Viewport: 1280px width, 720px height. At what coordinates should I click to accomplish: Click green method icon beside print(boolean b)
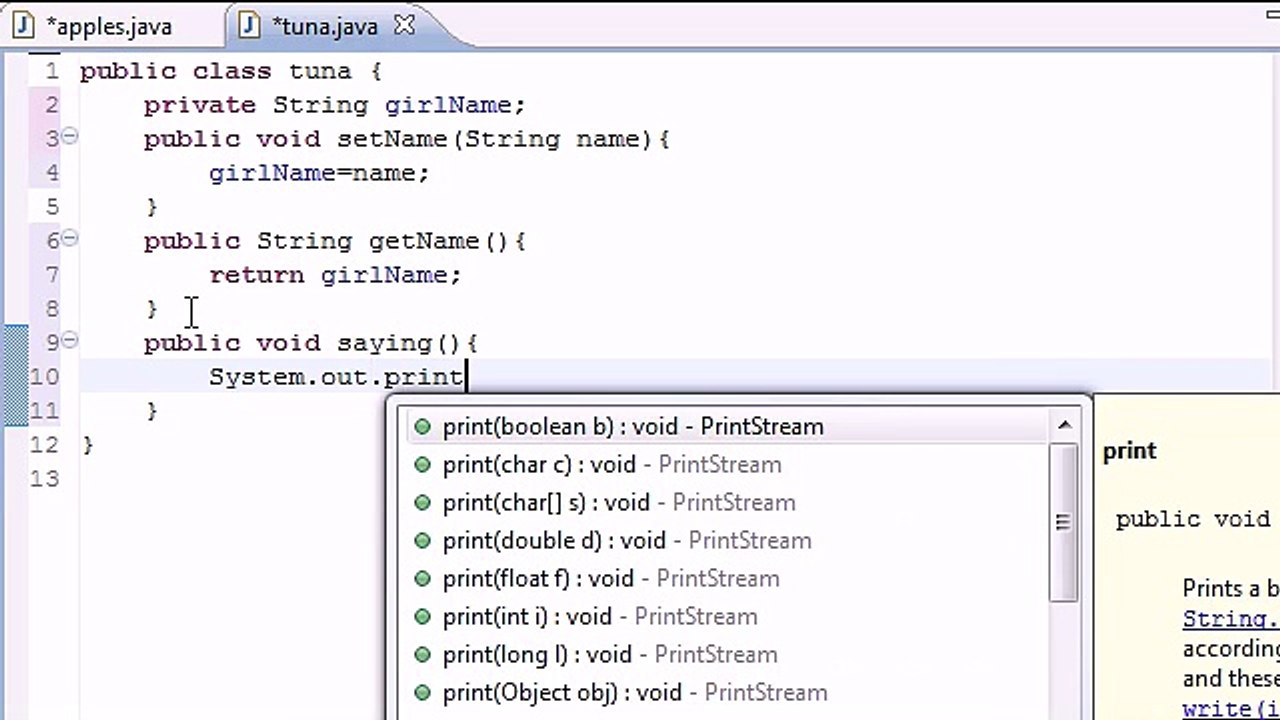click(x=422, y=427)
